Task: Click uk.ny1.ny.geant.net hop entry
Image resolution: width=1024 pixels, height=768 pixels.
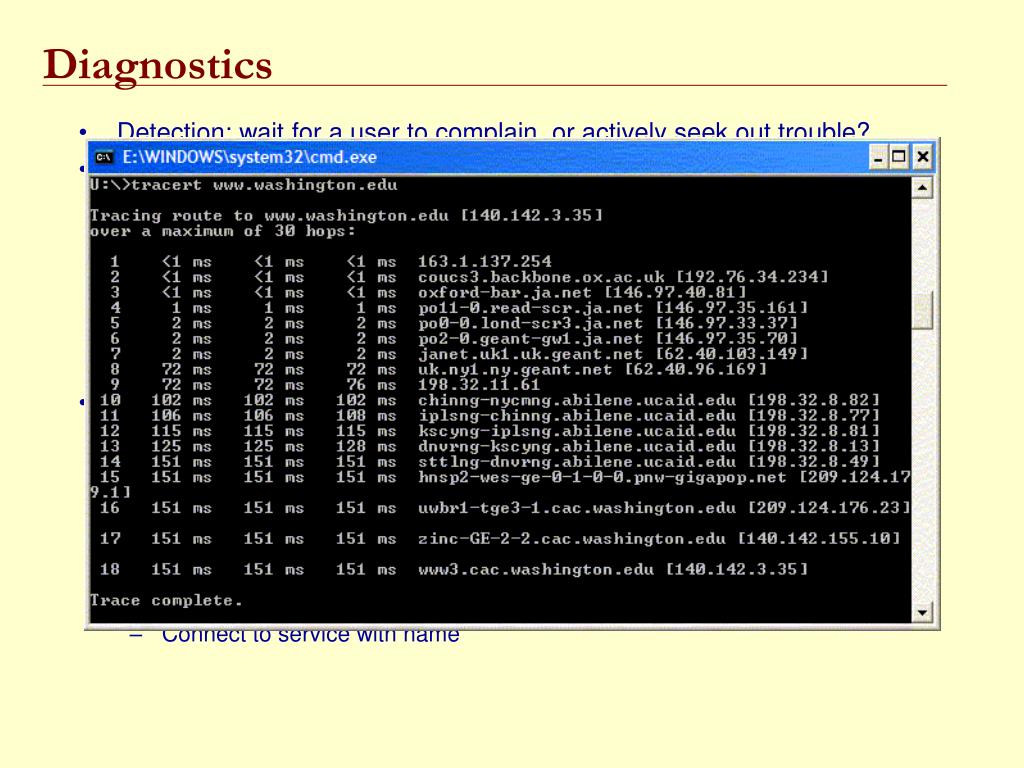Action: tap(592, 370)
